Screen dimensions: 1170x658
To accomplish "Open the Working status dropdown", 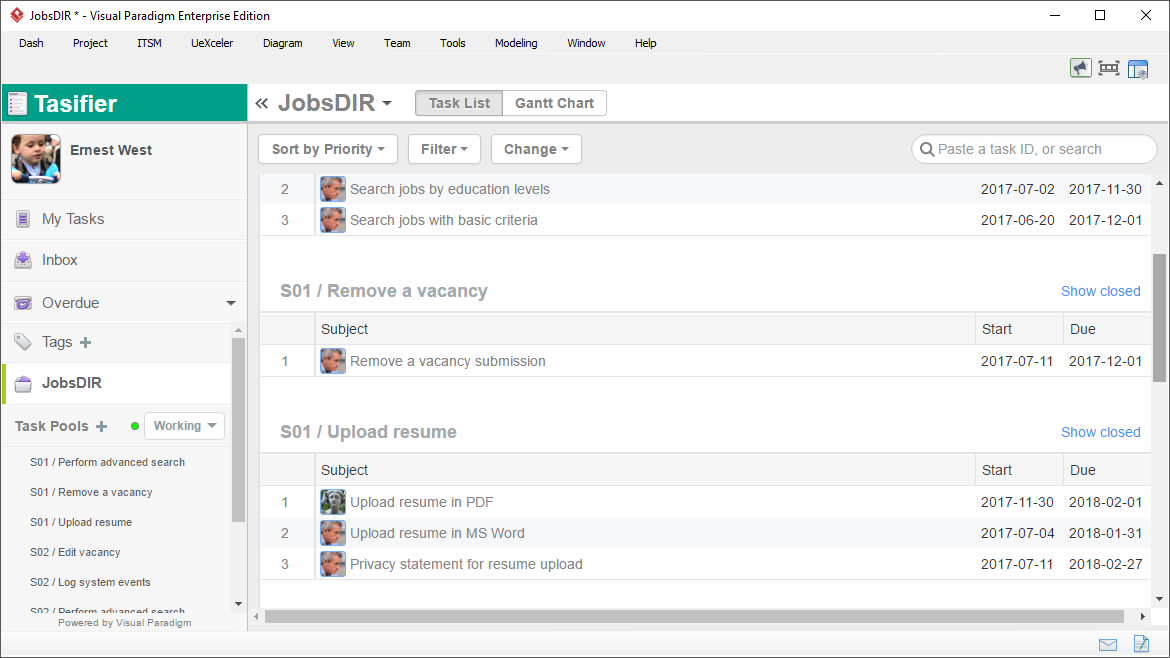I will 184,426.
